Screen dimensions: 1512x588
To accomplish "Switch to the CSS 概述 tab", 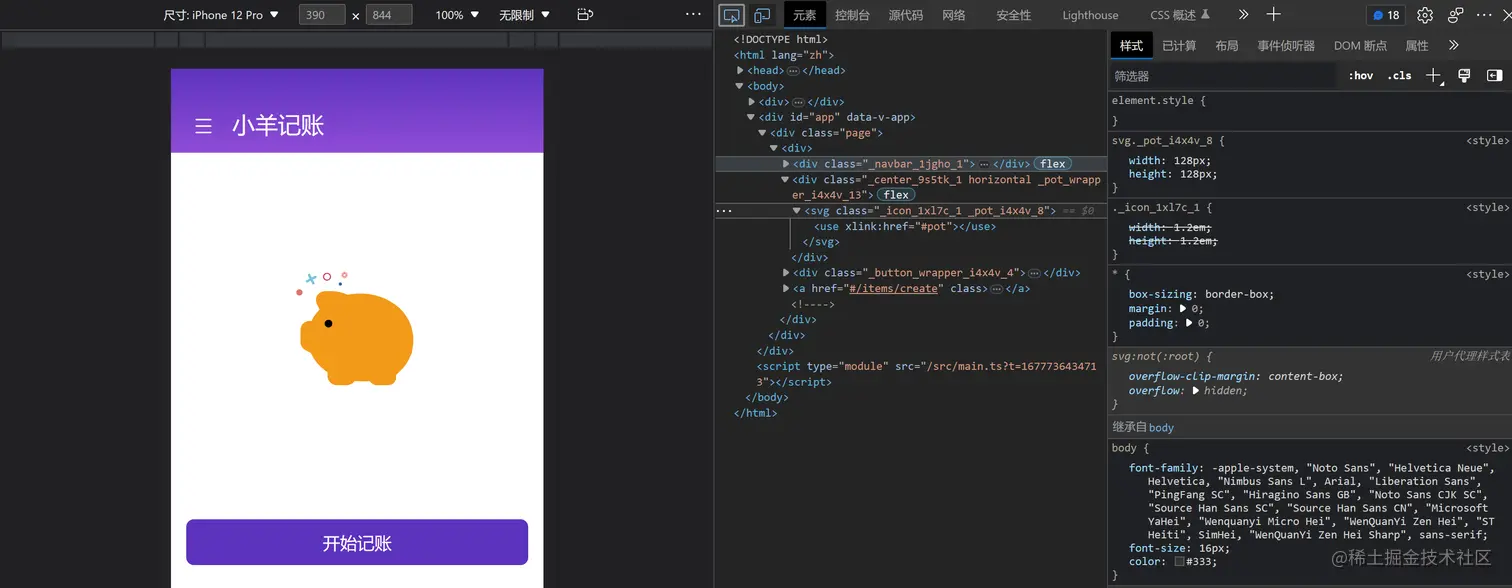I will coord(1180,15).
